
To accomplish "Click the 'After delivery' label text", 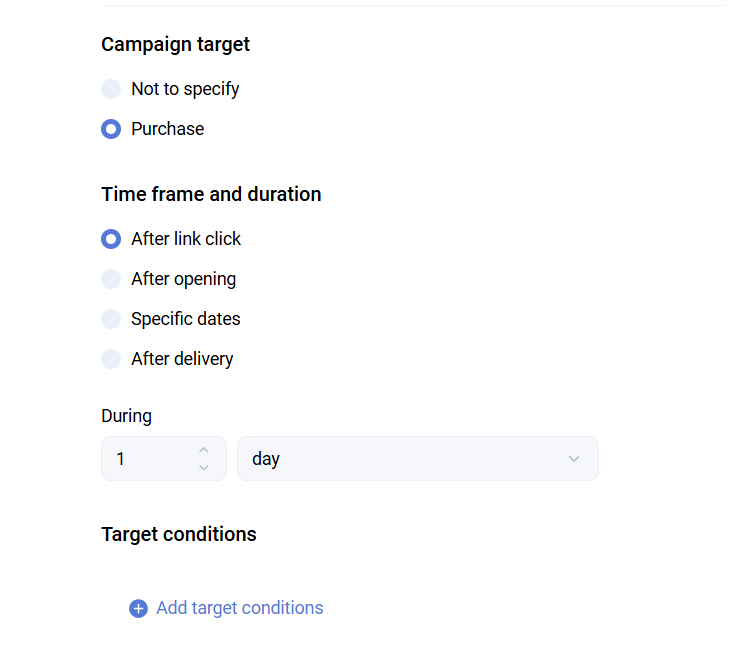I will pyautogui.click(x=182, y=359).
